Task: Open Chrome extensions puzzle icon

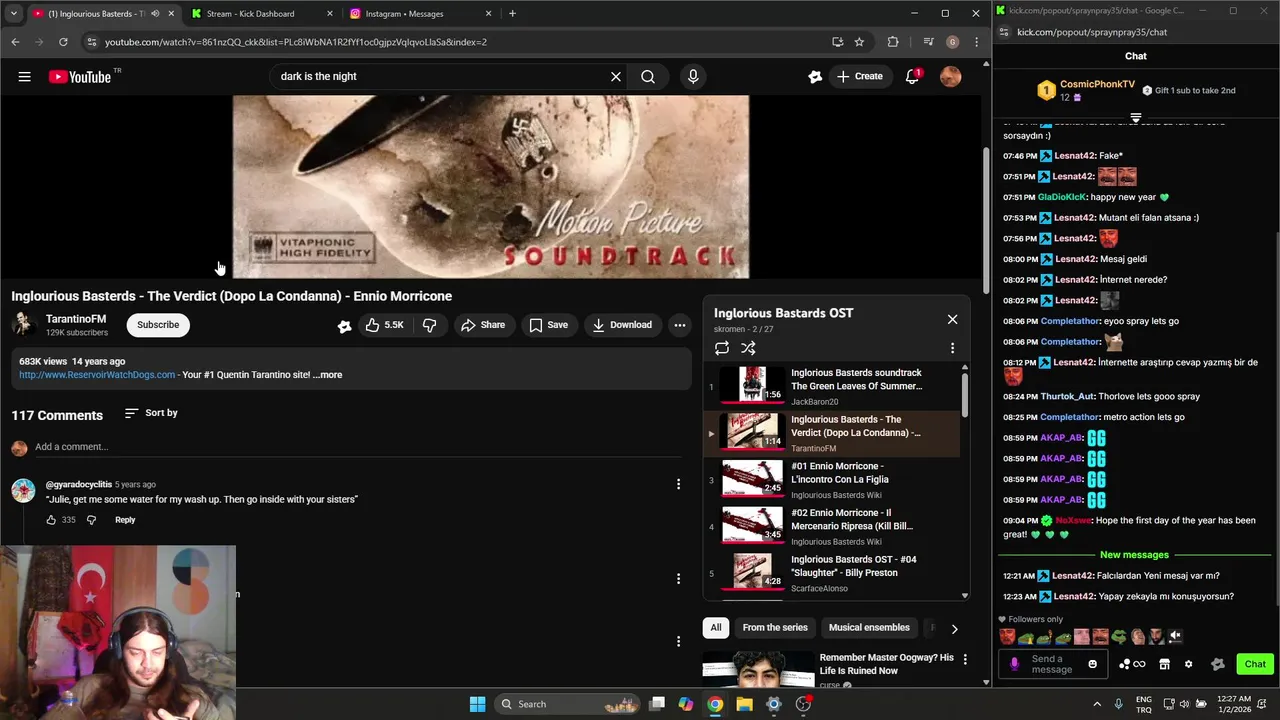Action: pyautogui.click(x=893, y=42)
